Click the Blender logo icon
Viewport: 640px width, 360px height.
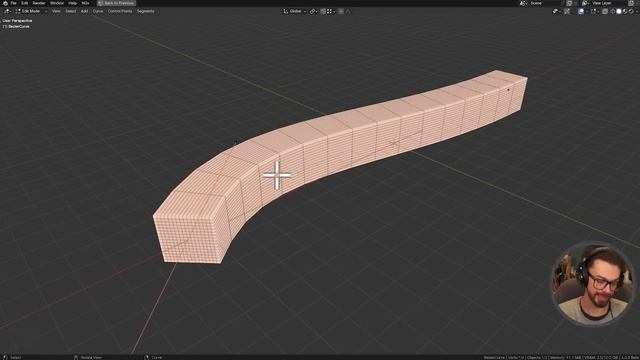(x=5, y=3)
